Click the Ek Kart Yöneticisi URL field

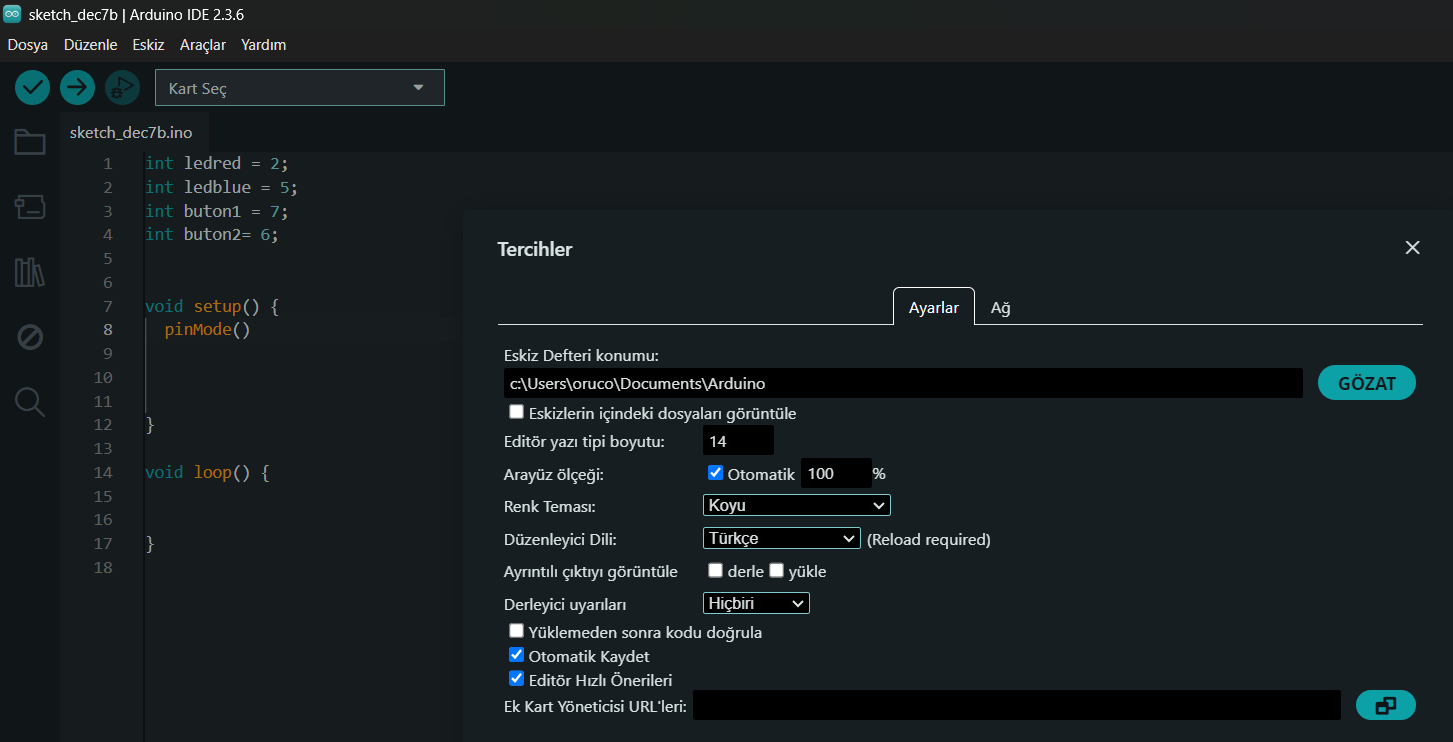tap(1016, 705)
